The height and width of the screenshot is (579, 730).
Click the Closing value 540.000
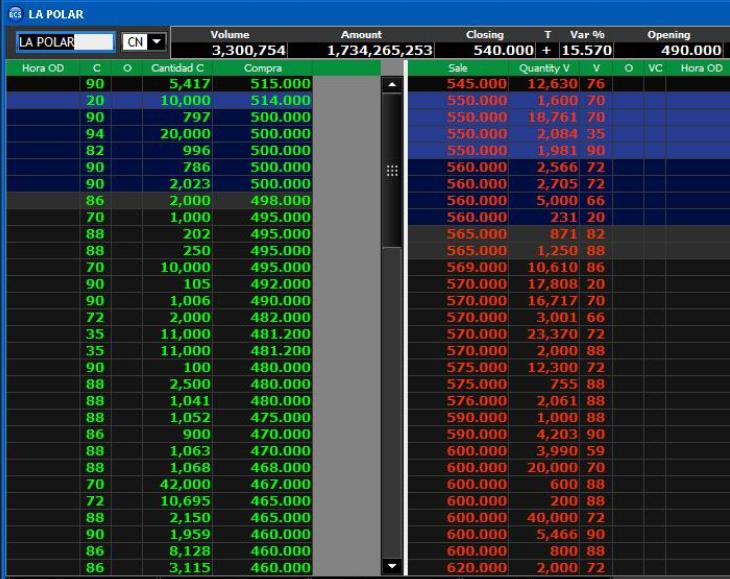point(503,50)
